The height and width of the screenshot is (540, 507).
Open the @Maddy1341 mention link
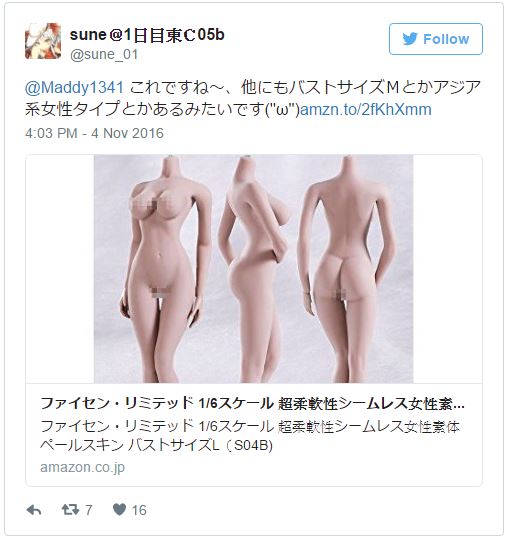click(74, 87)
